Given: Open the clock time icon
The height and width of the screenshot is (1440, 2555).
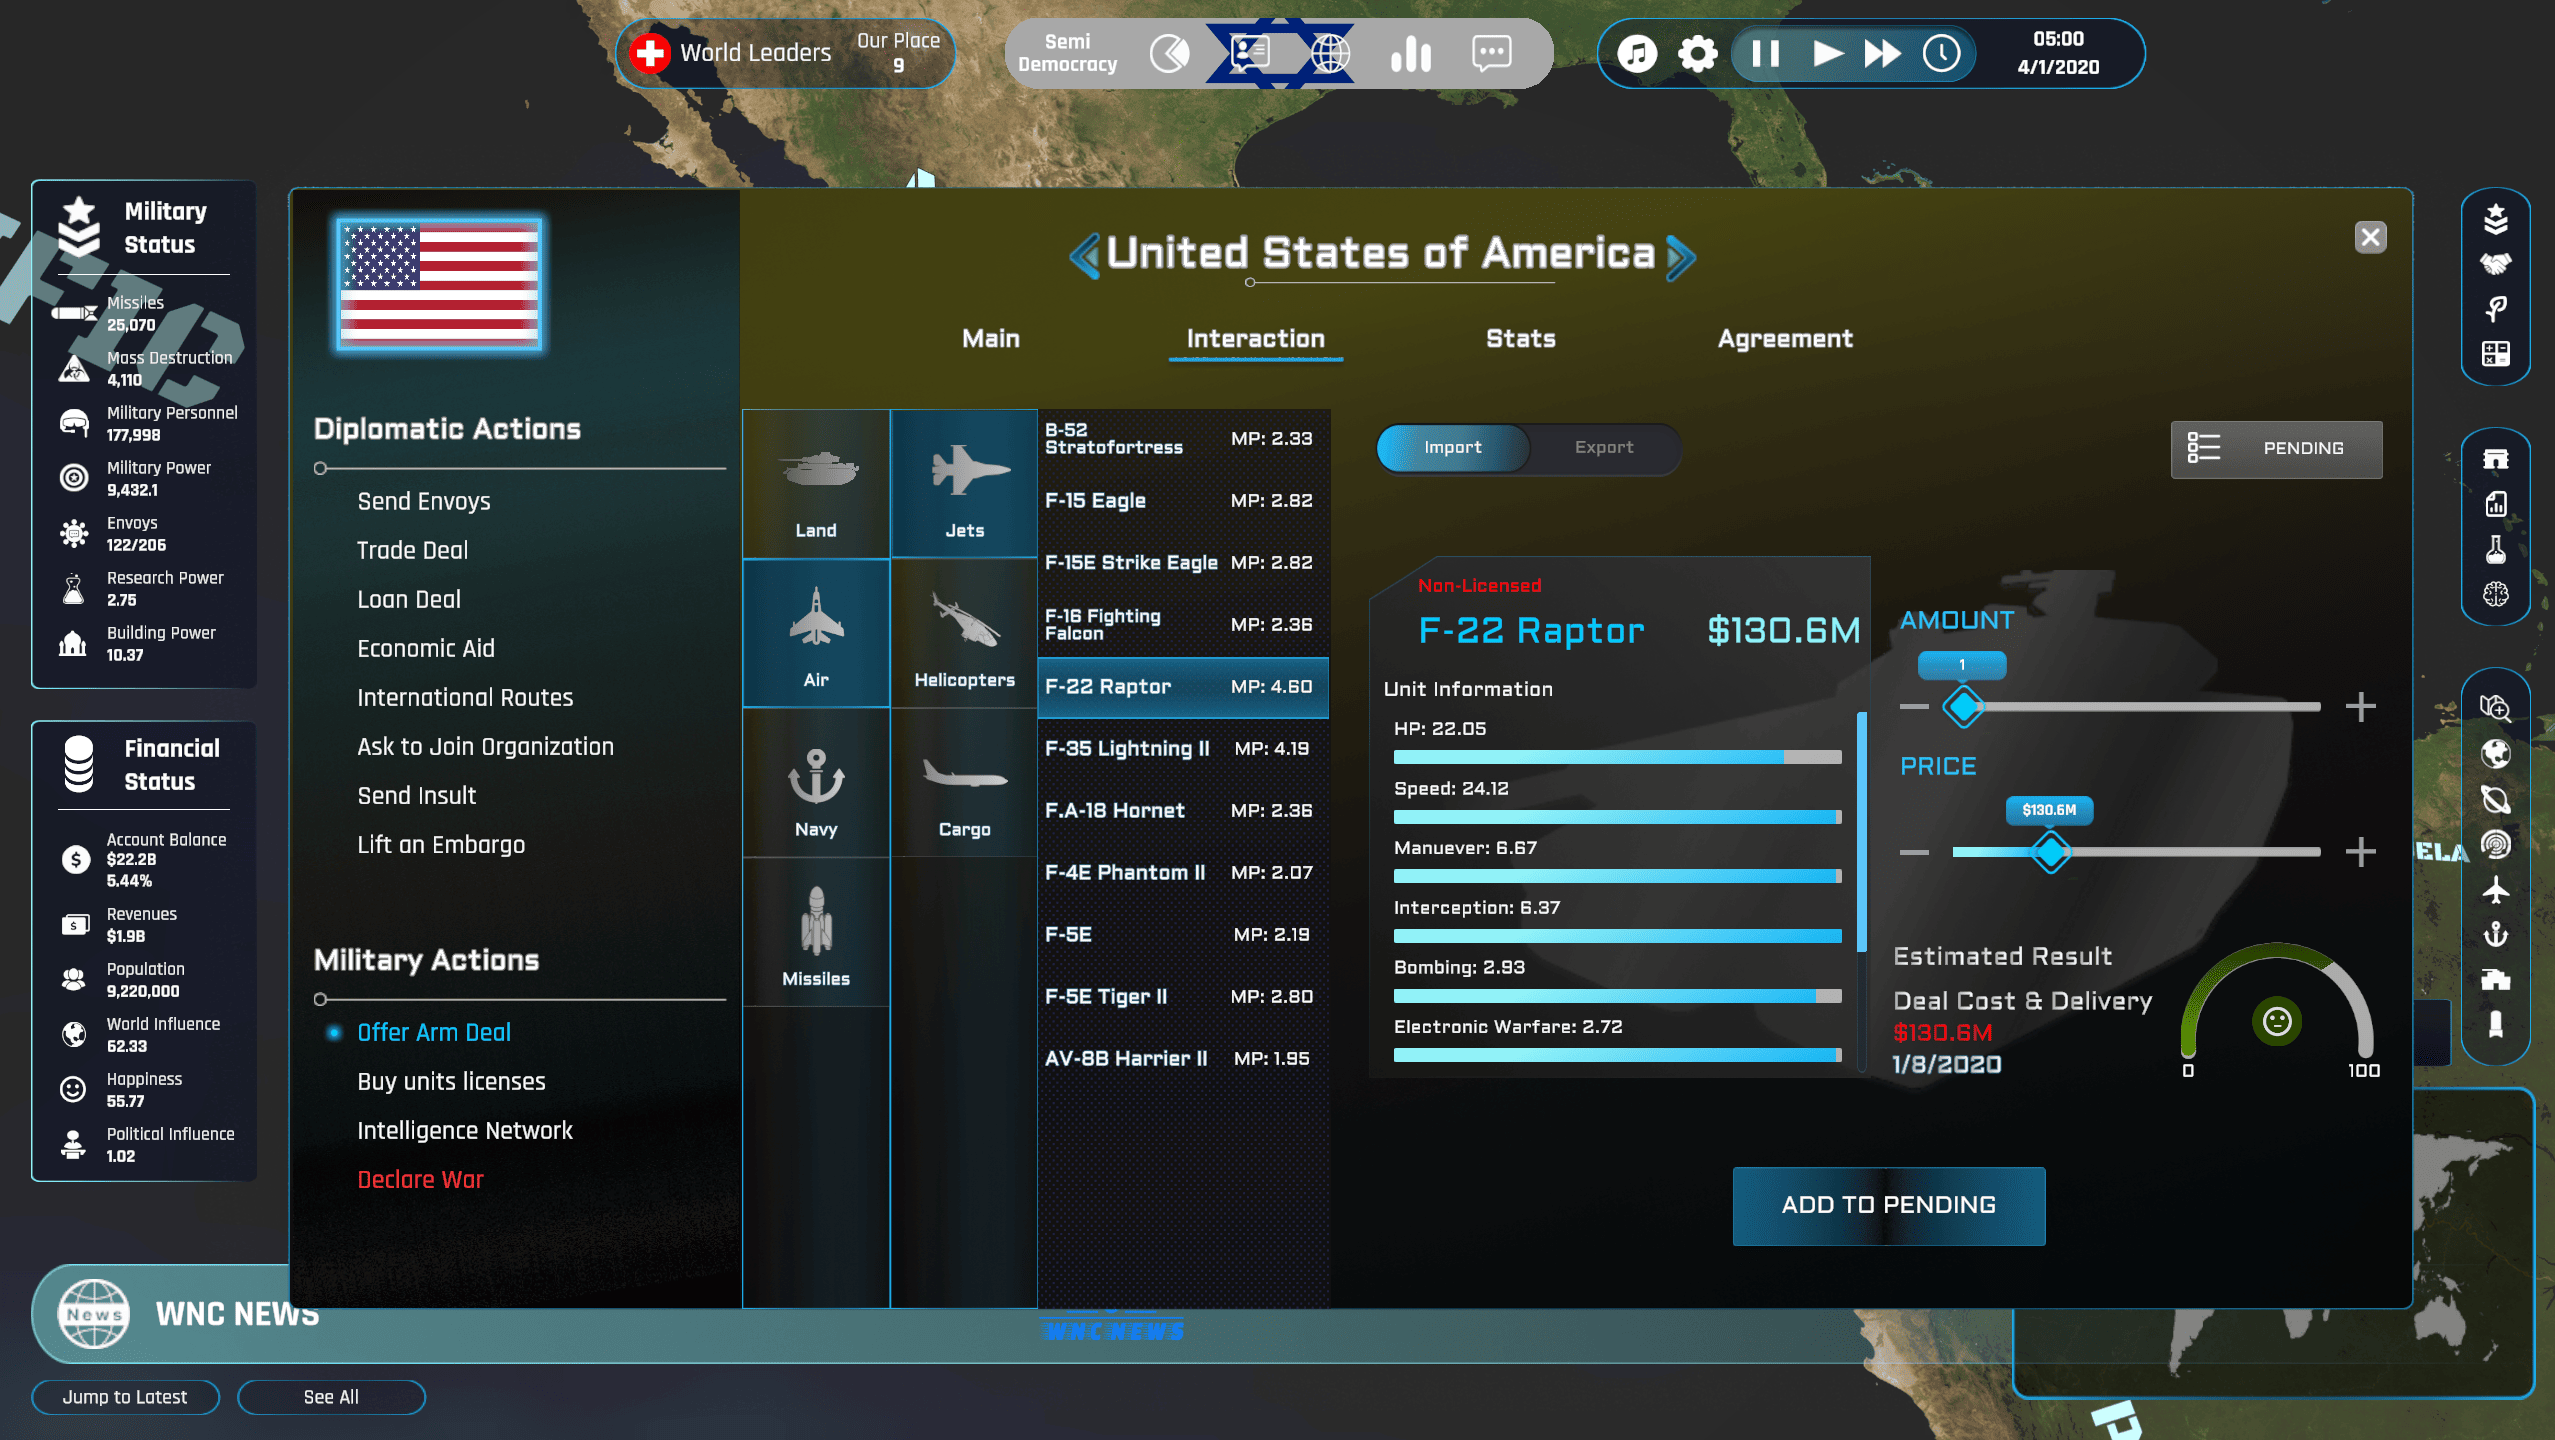Looking at the screenshot, I should [x=1942, y=53].
